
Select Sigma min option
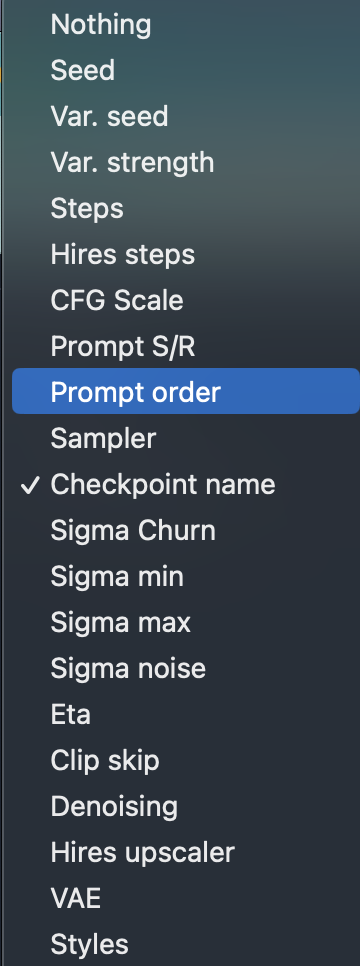pyautogui.click(x=185, y=577)
